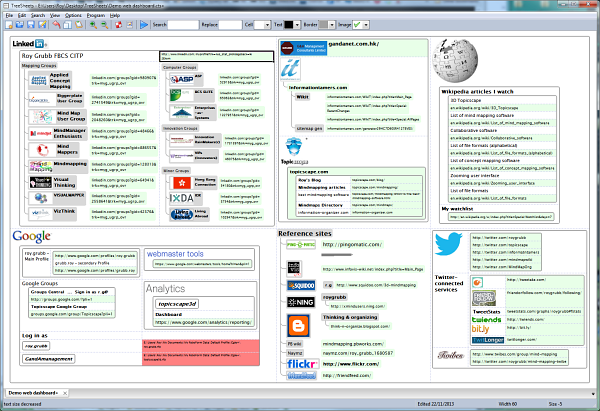
Task: Click the Topicscape blue logo
Action: click(x=294, y=147)
